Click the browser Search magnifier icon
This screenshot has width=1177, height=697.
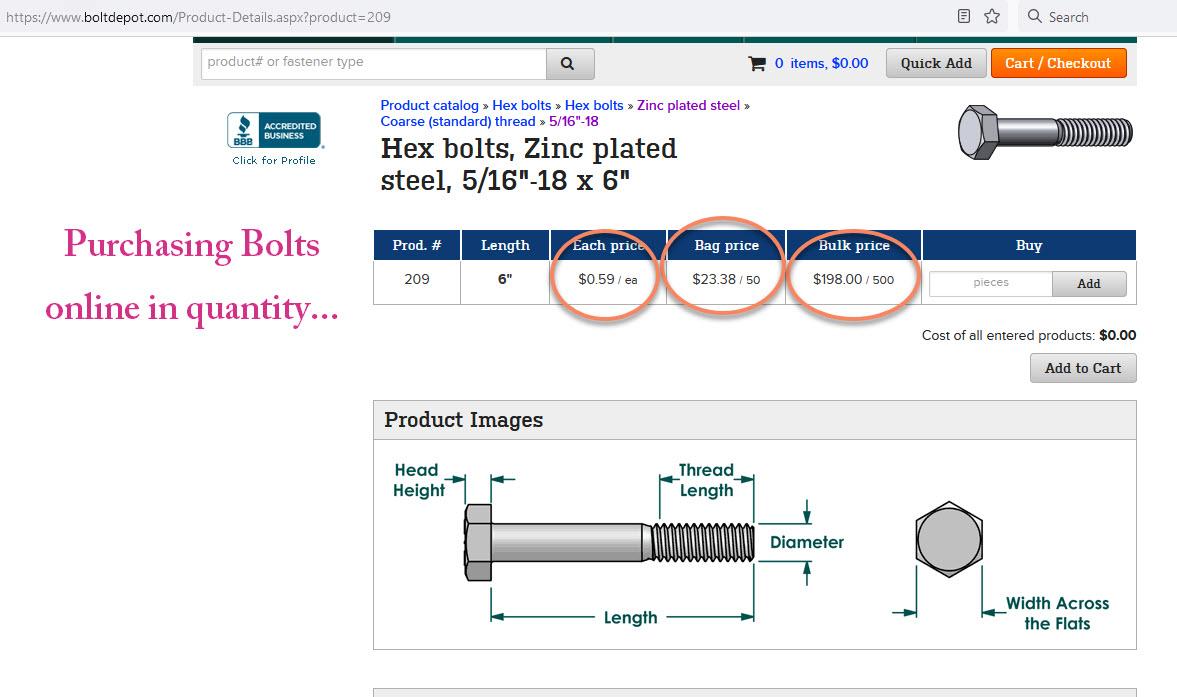tap(1034, 17)
